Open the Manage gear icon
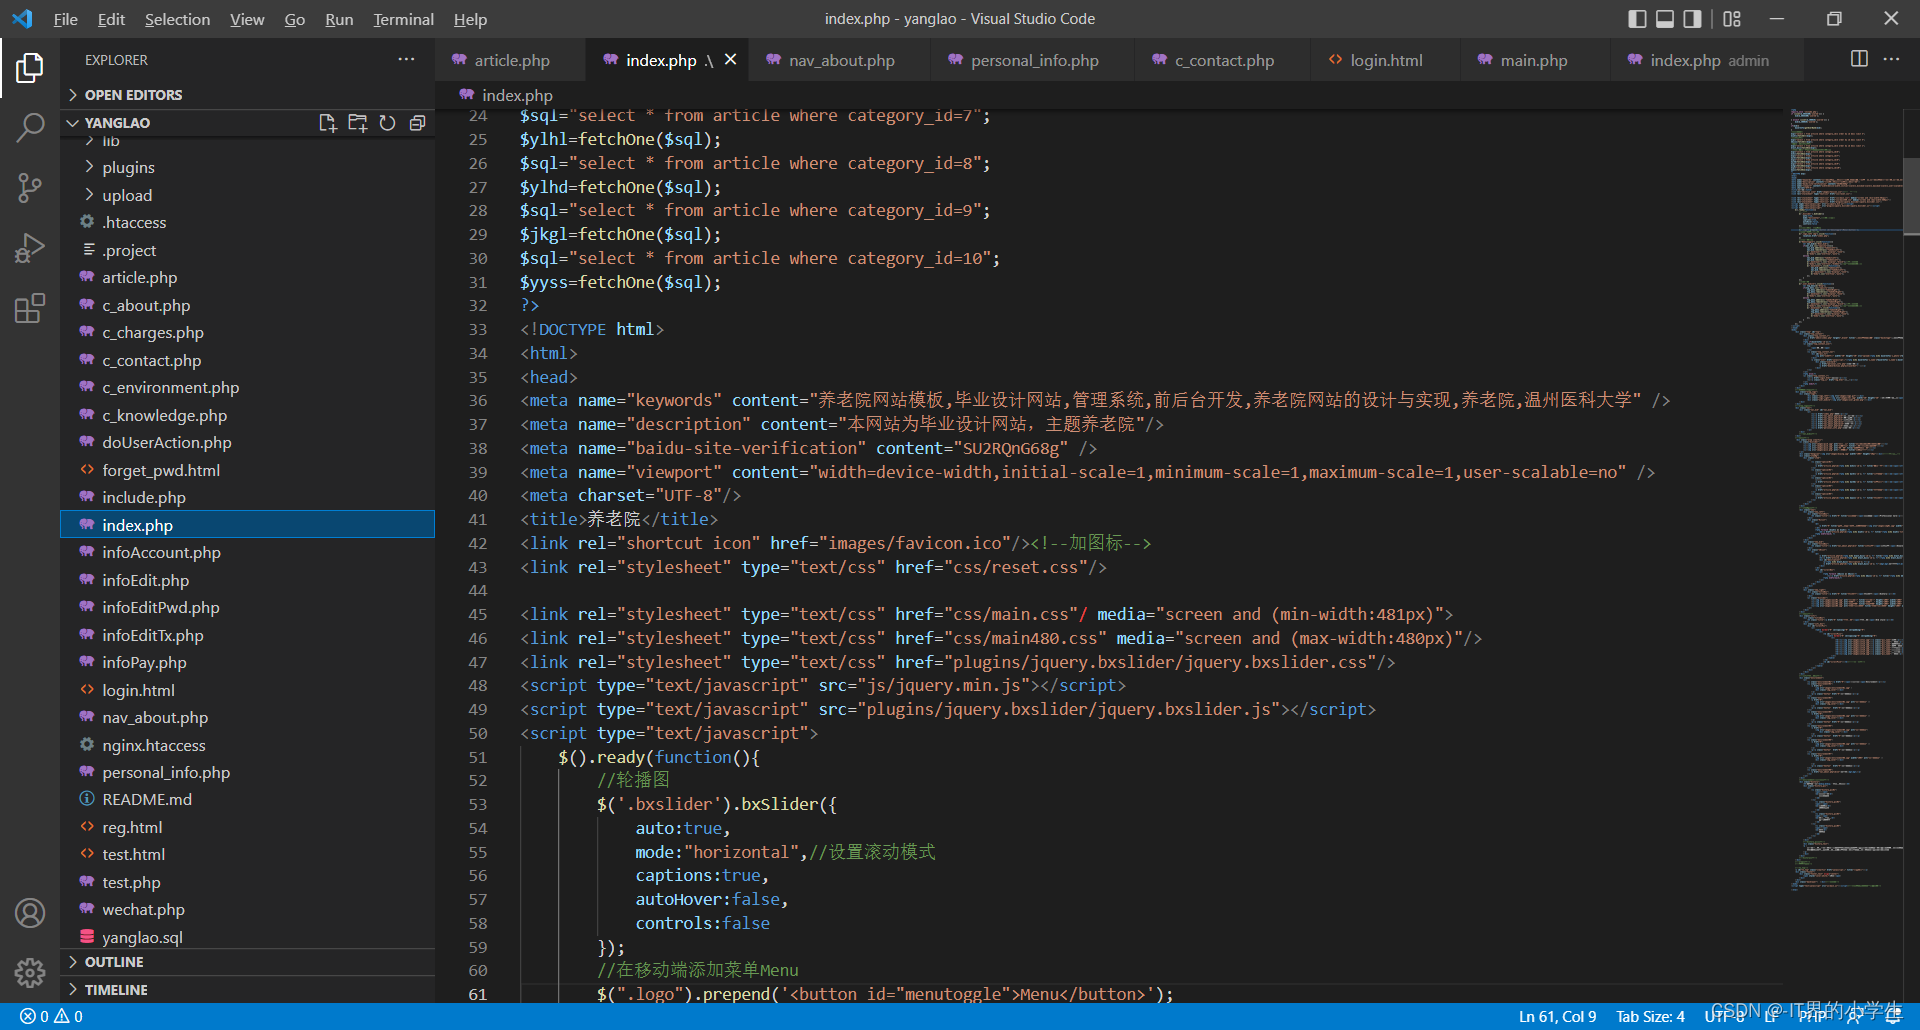 coord(30,972)
